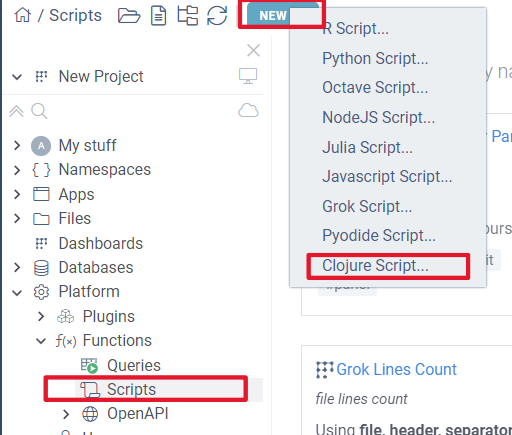Image resolution: width=512 pixels, height=435 pixels.
Task: Click Scripts in the breadcrumb path
Action: pos(75,15)
